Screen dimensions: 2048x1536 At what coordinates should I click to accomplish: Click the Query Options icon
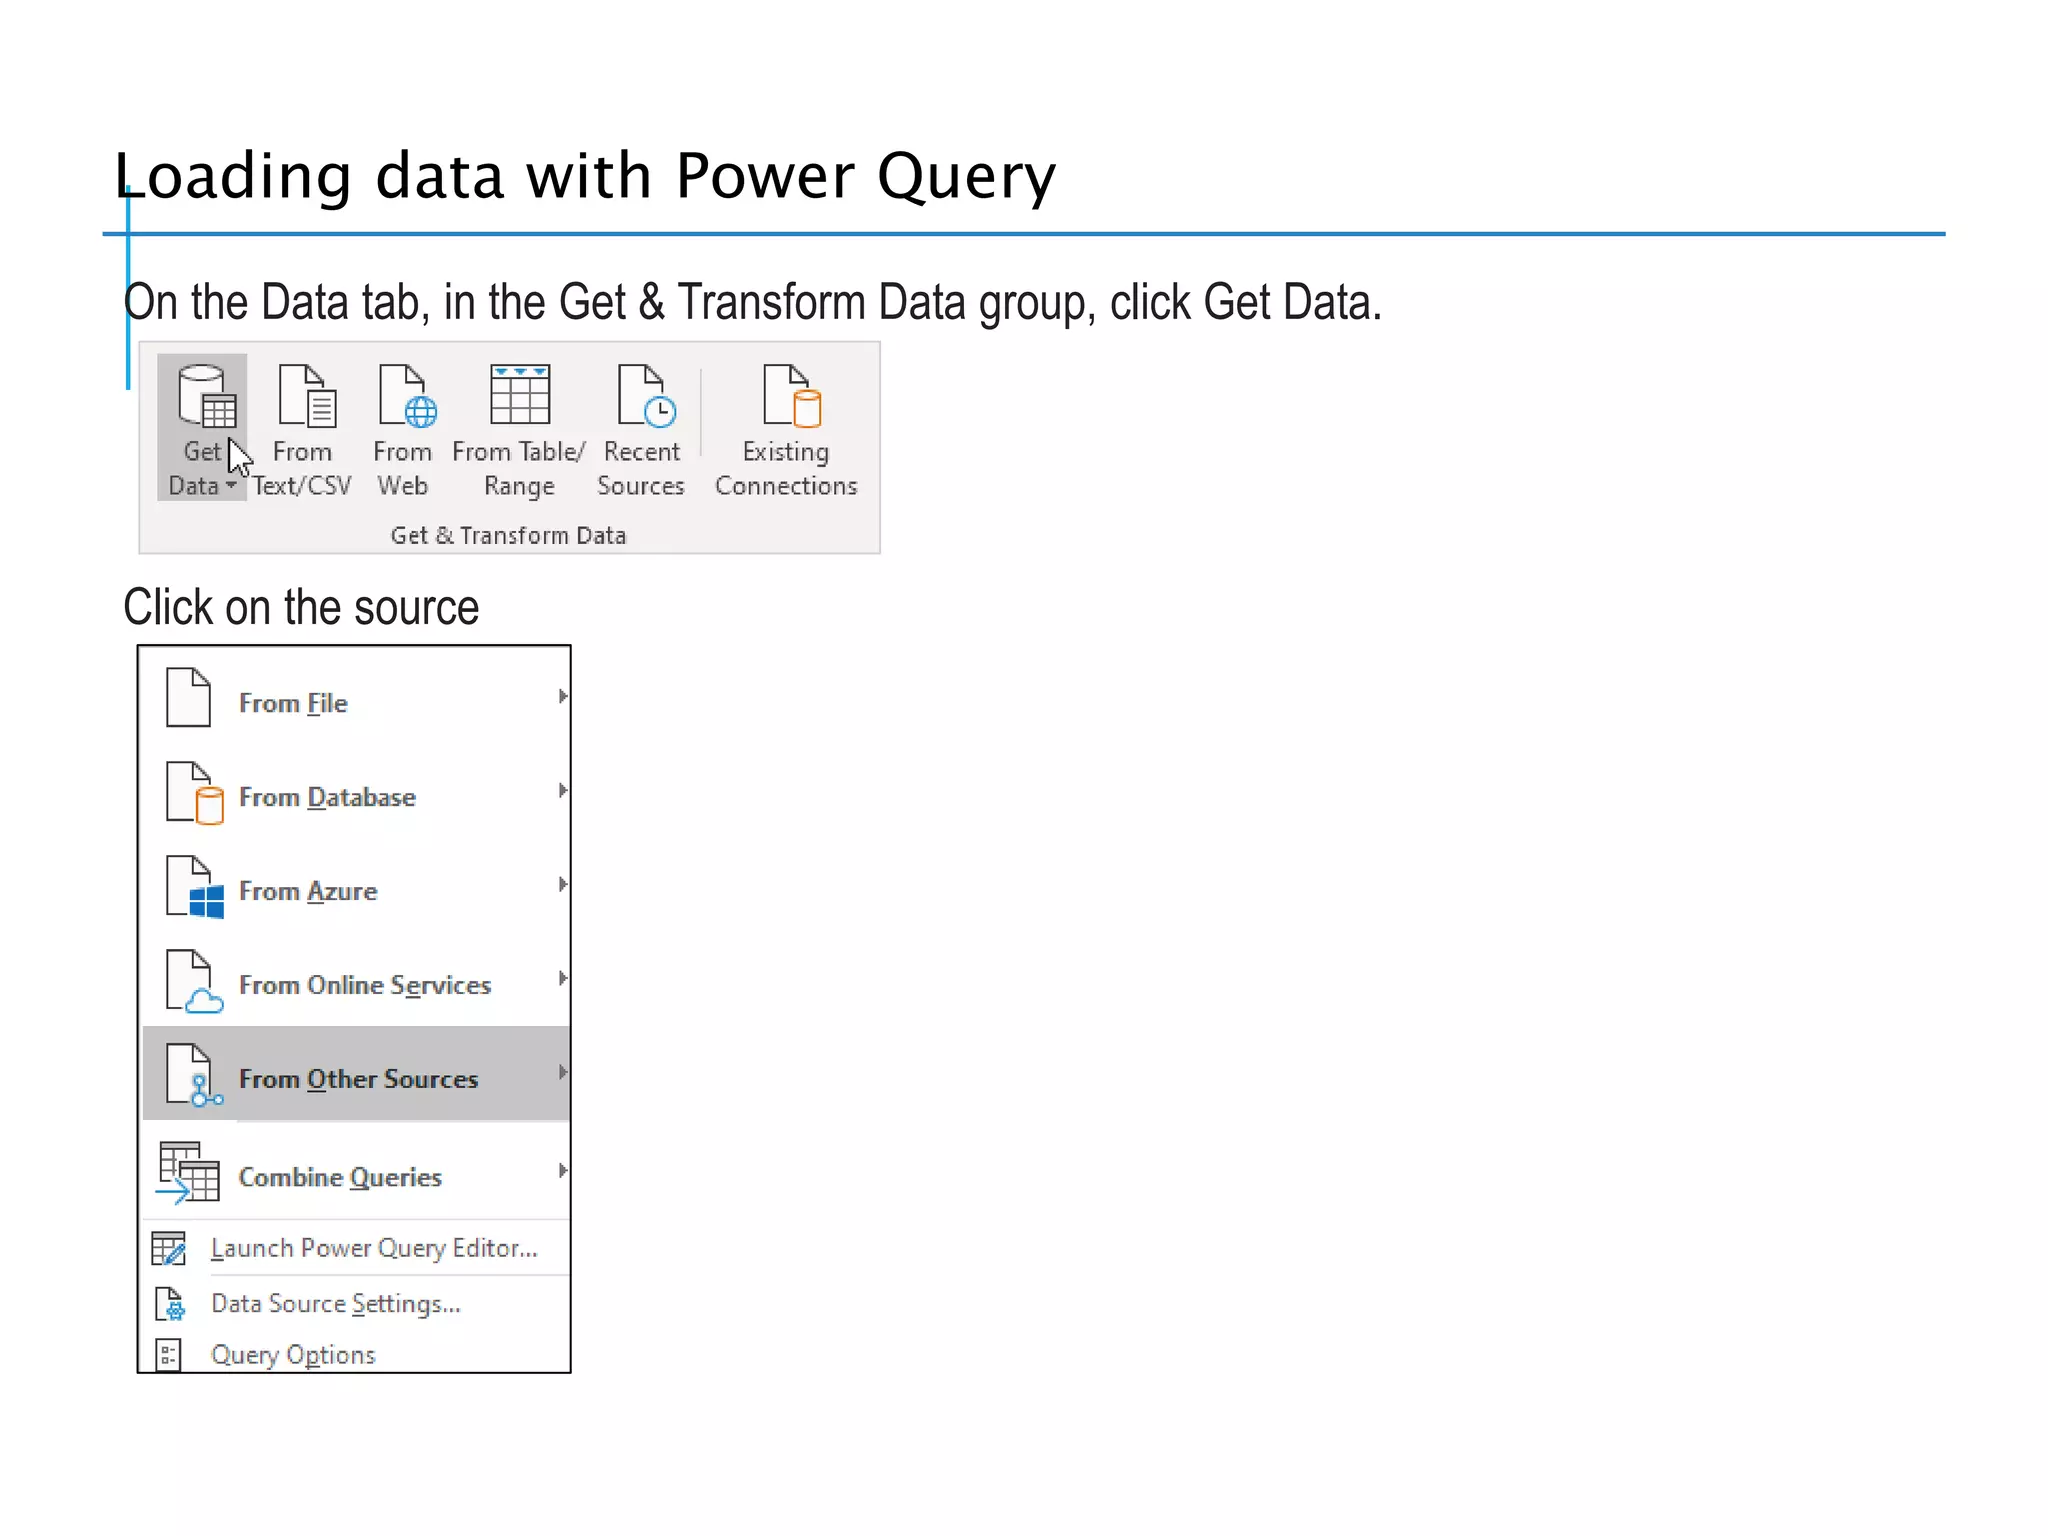(x=168, y=1355)
